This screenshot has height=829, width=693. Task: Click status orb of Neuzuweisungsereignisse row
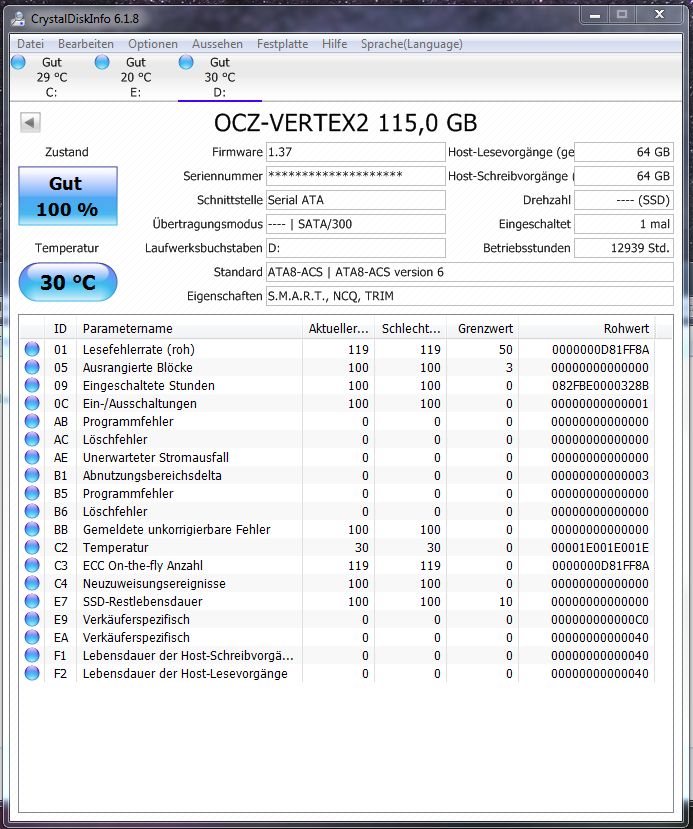tap(32, 583)
